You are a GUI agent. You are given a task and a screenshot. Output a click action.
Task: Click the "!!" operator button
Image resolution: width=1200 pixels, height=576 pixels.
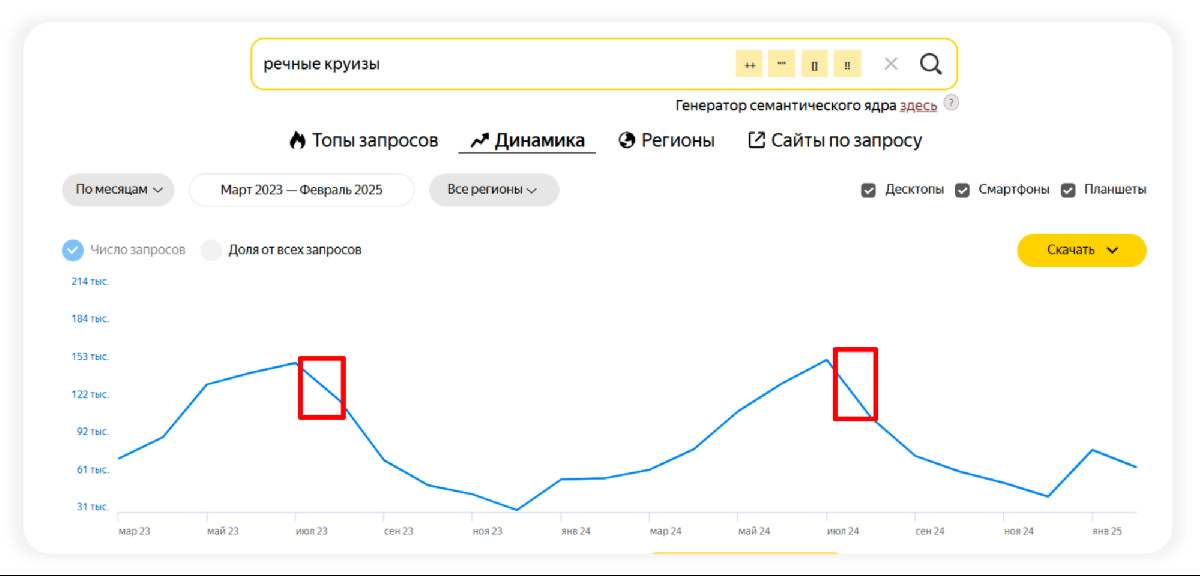coord(848,64)
